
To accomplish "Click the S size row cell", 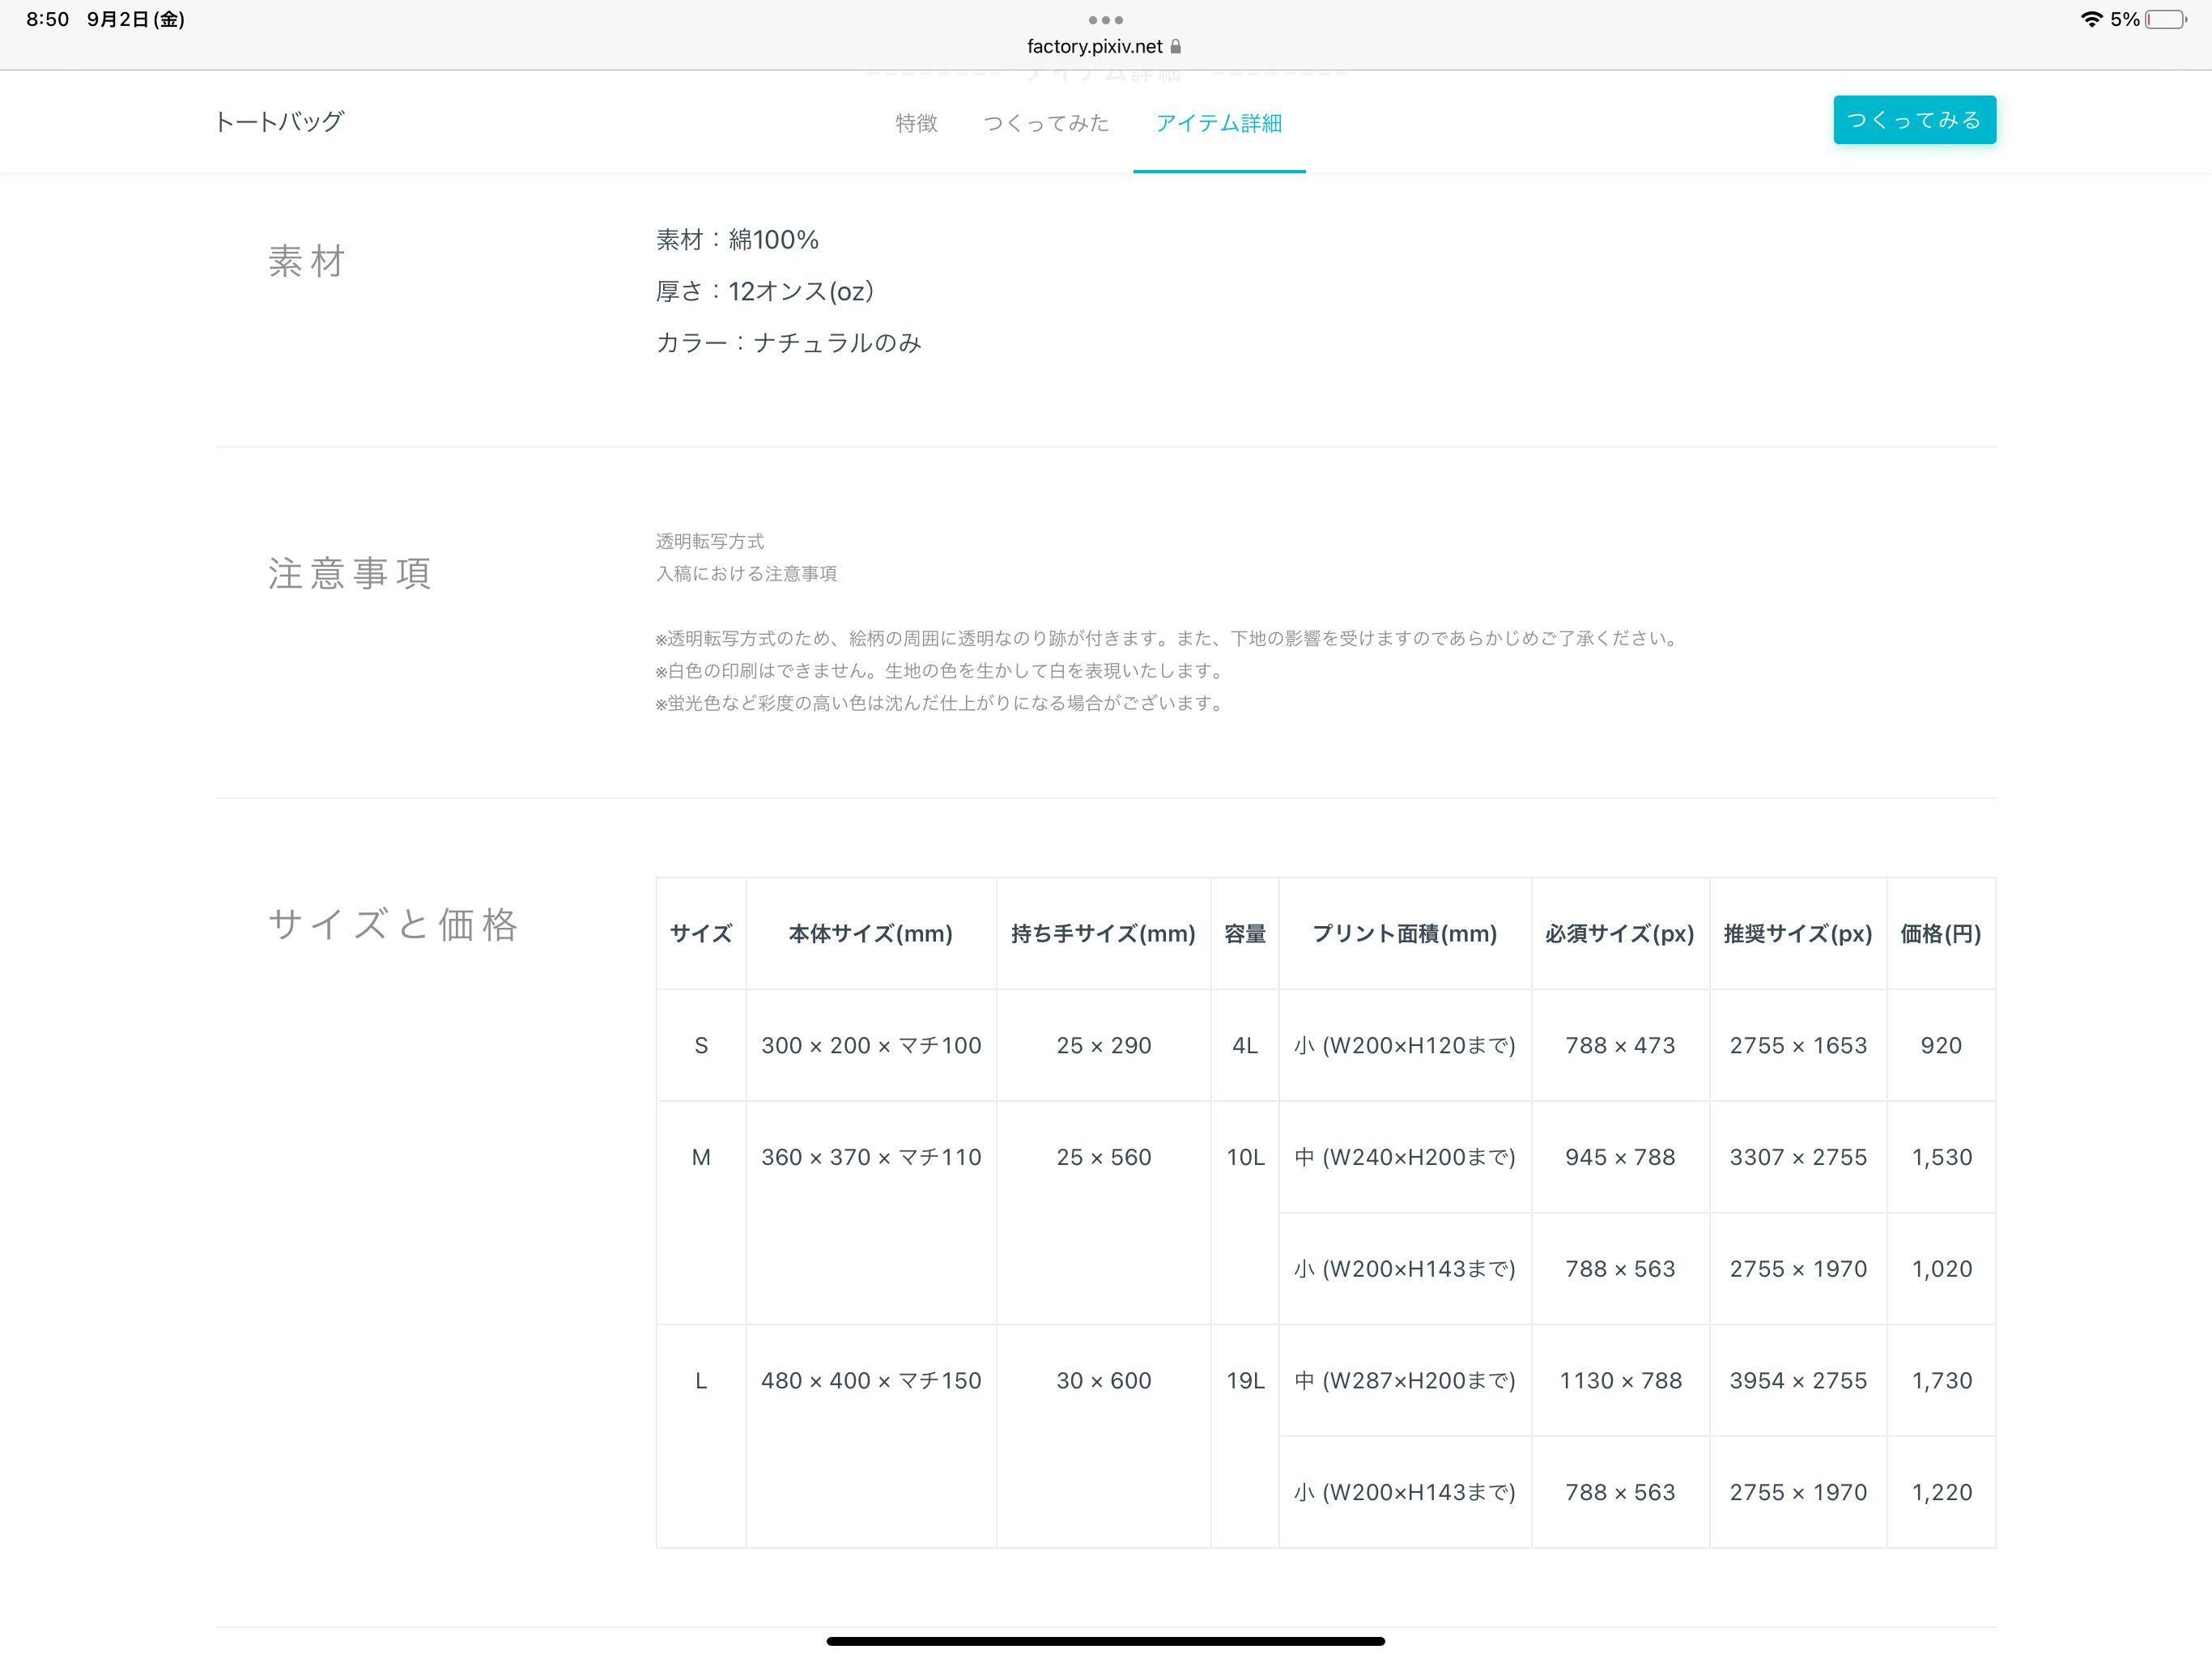I will (x=701, y=1045).
